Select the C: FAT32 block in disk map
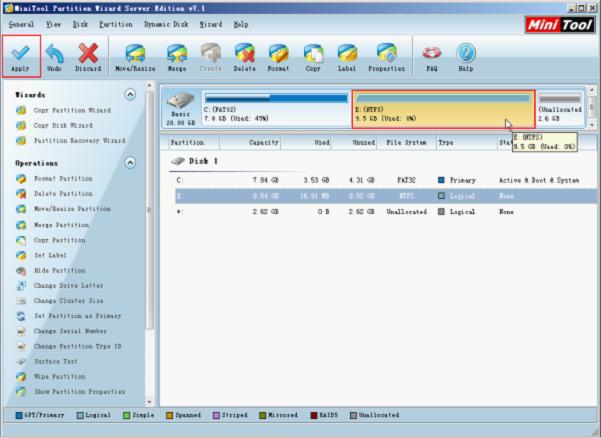The width and height of the screenshot is (601, 438). click(x=276, y=109)
